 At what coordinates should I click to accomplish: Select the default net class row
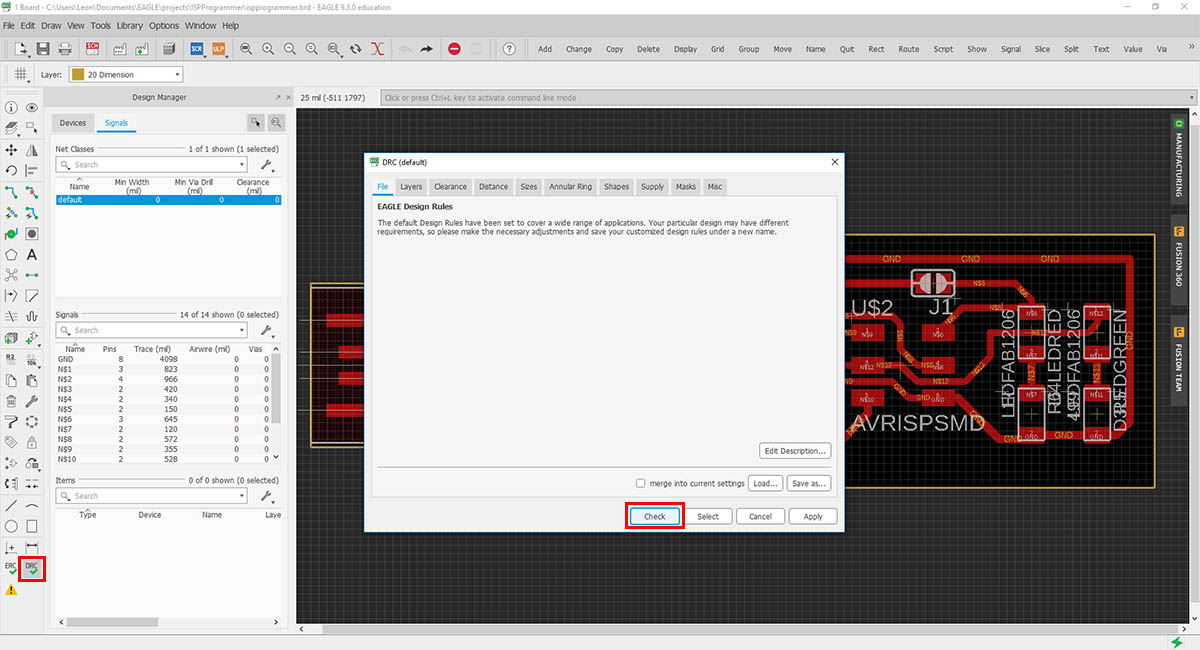[x=167, y=200]
